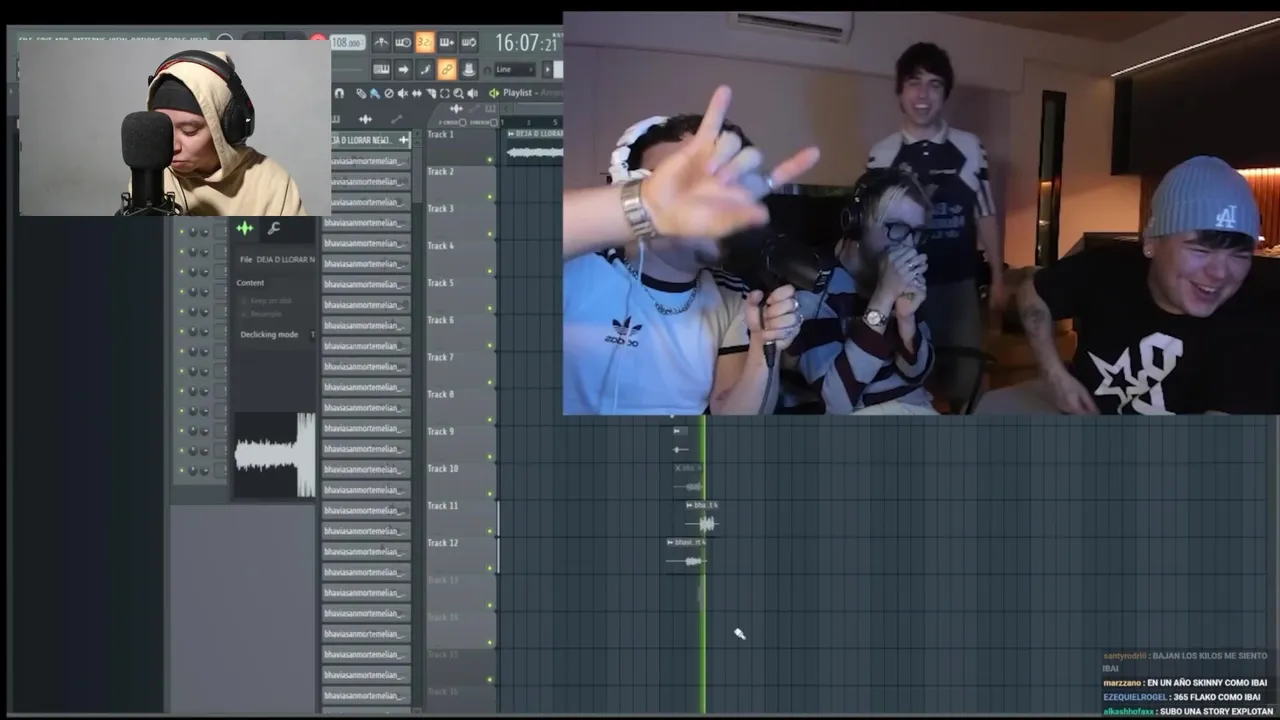1280x720 pixels.
Task: Select the playlist Delete tool
Action: 389,93
